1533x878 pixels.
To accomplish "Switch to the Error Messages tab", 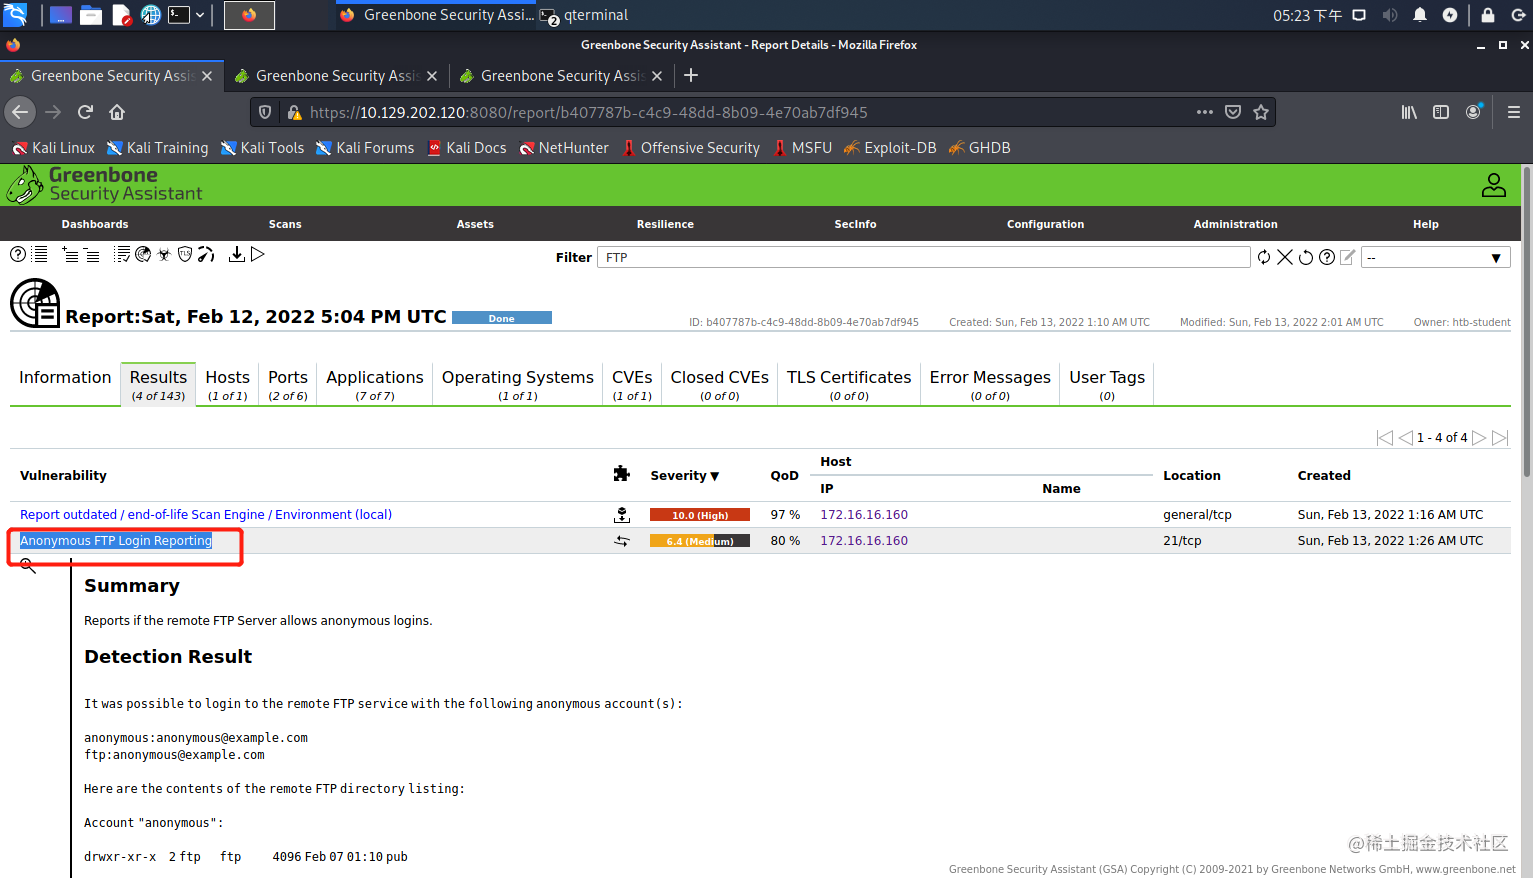I will [990, 384].
